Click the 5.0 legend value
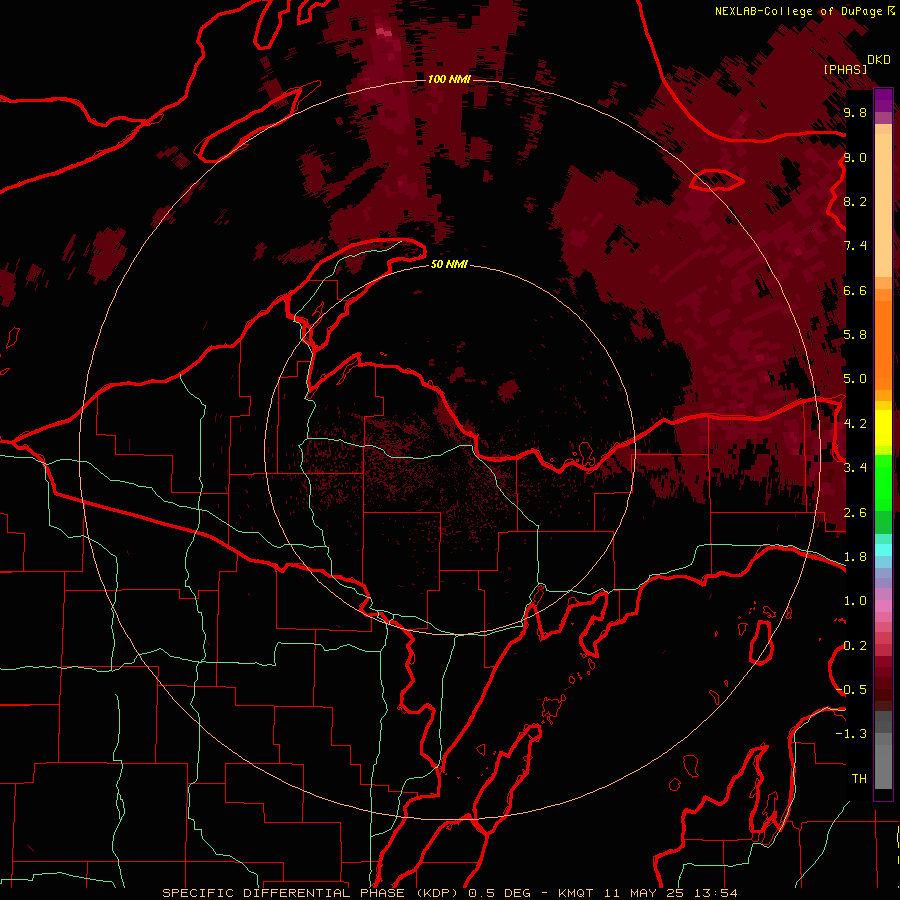 [x=855, y=379]
